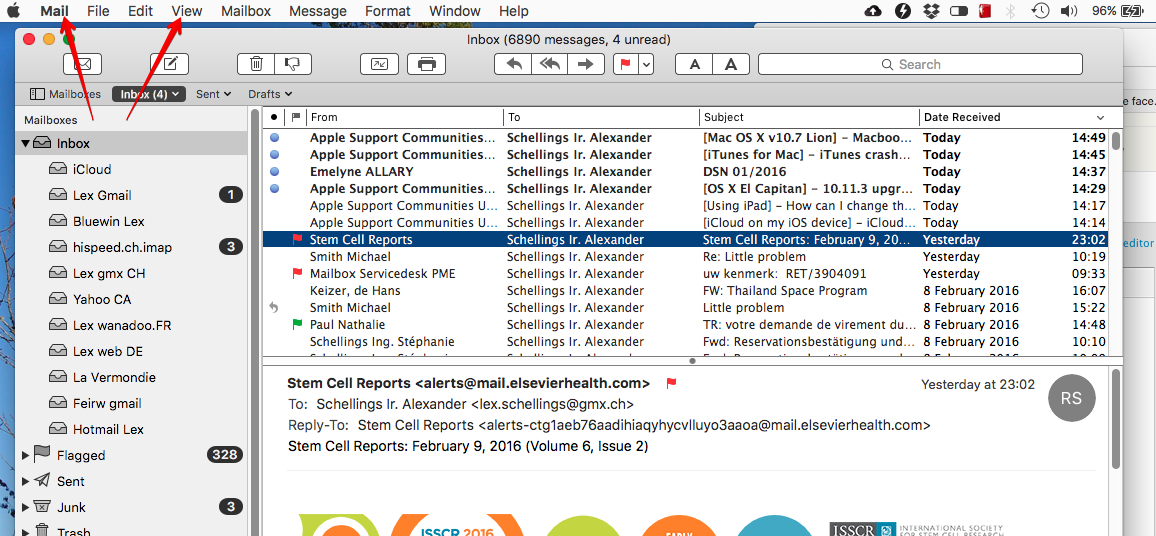Open the Edit menu
Viewport: 1156px width, 536px height.
click(x=140, y=11)
